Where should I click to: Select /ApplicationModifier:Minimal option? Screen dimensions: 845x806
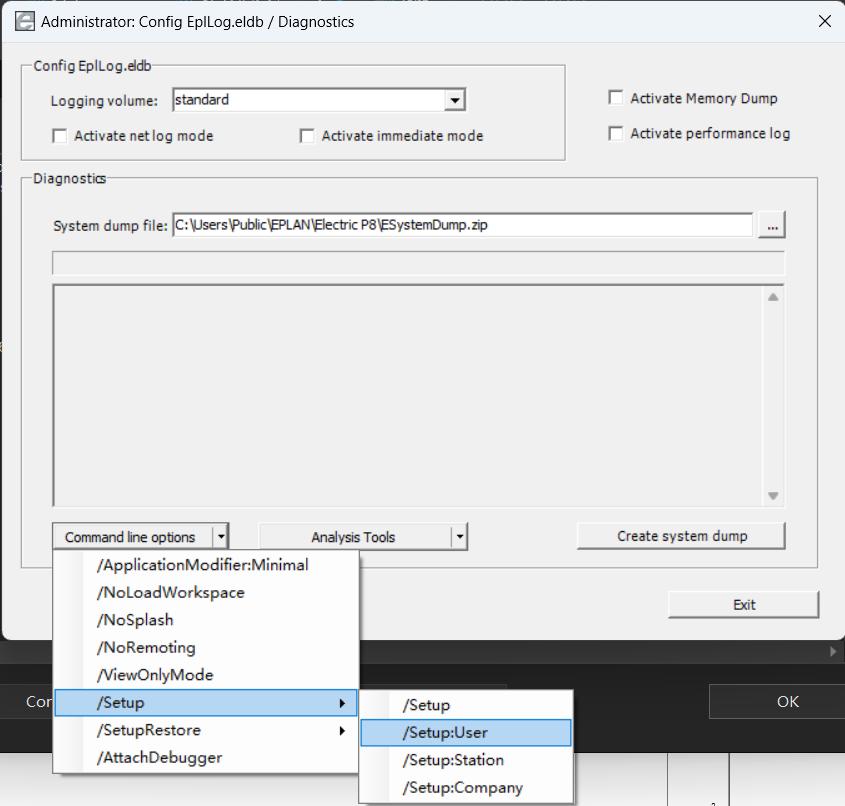[203, 565]
